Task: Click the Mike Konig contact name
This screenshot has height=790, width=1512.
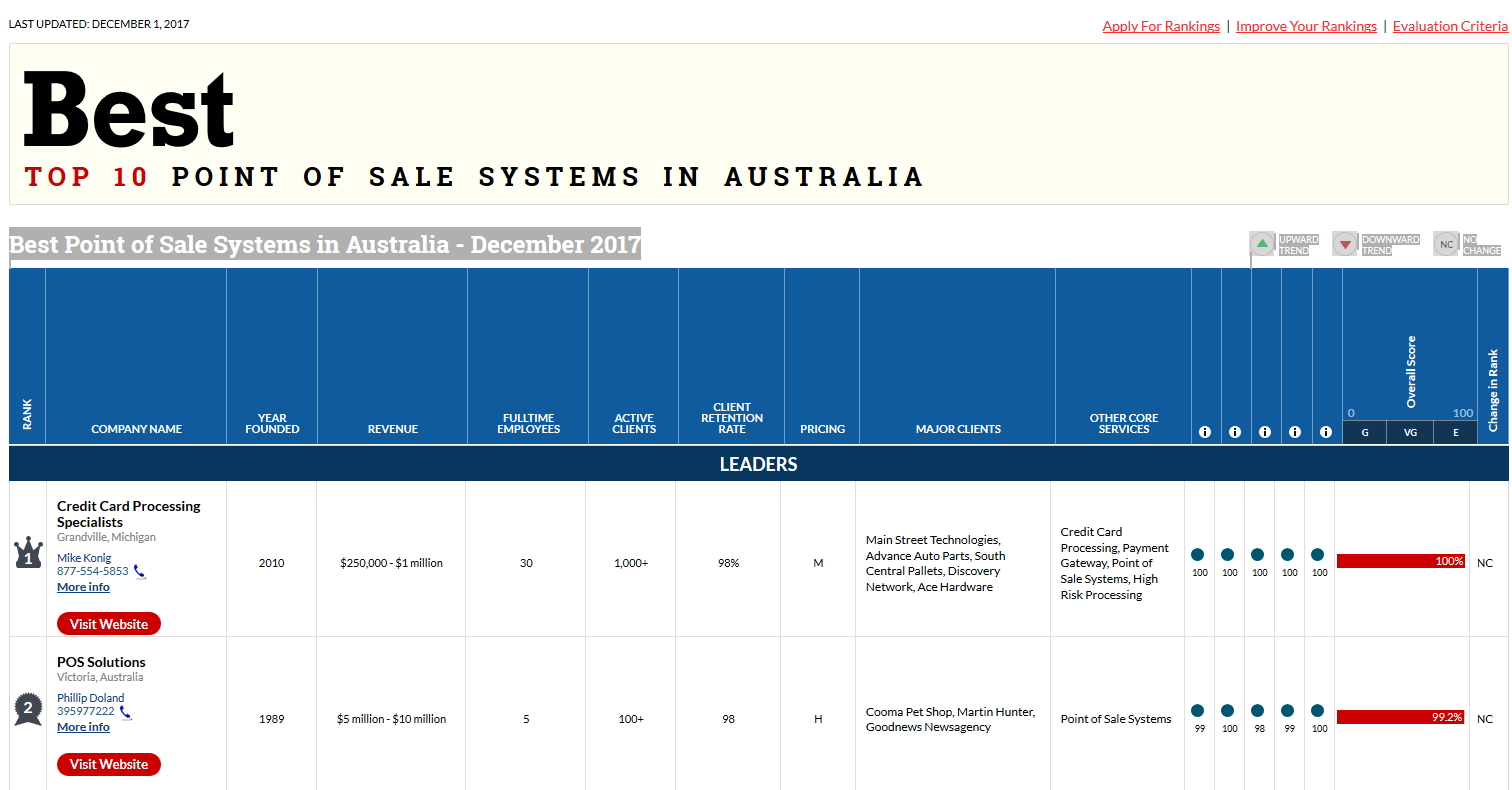Action: point(84,557)
